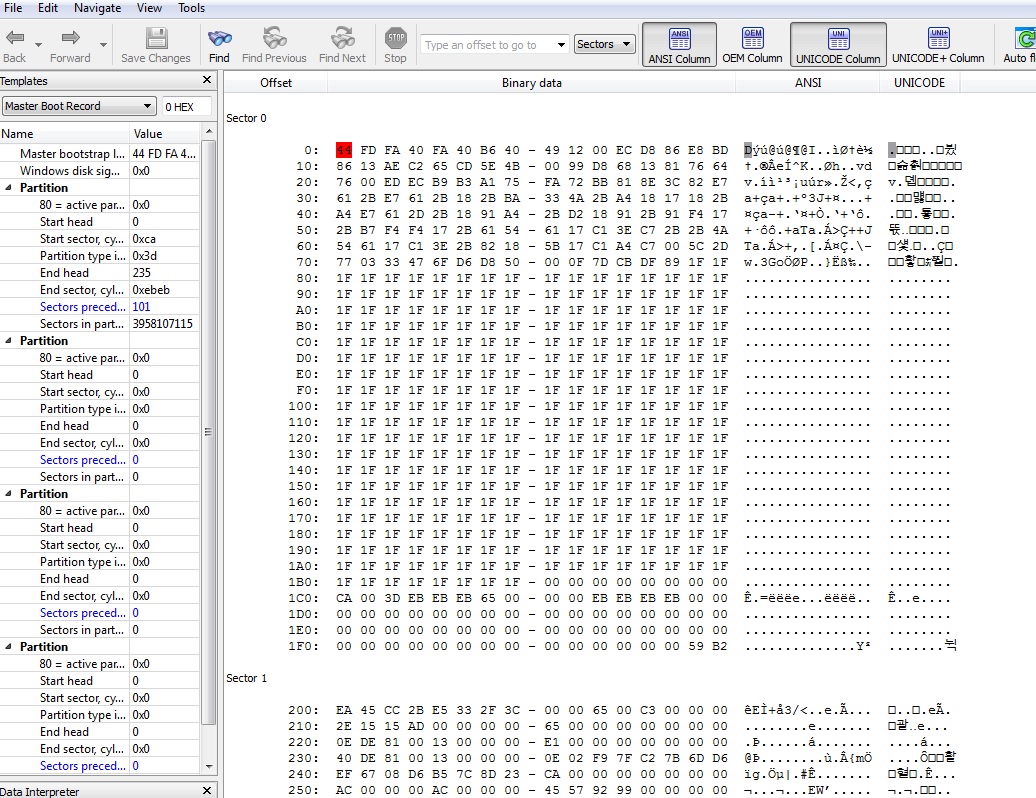Toggle the UNICODE Column view
Screen dimensions: 1036x798
[838, 44]
